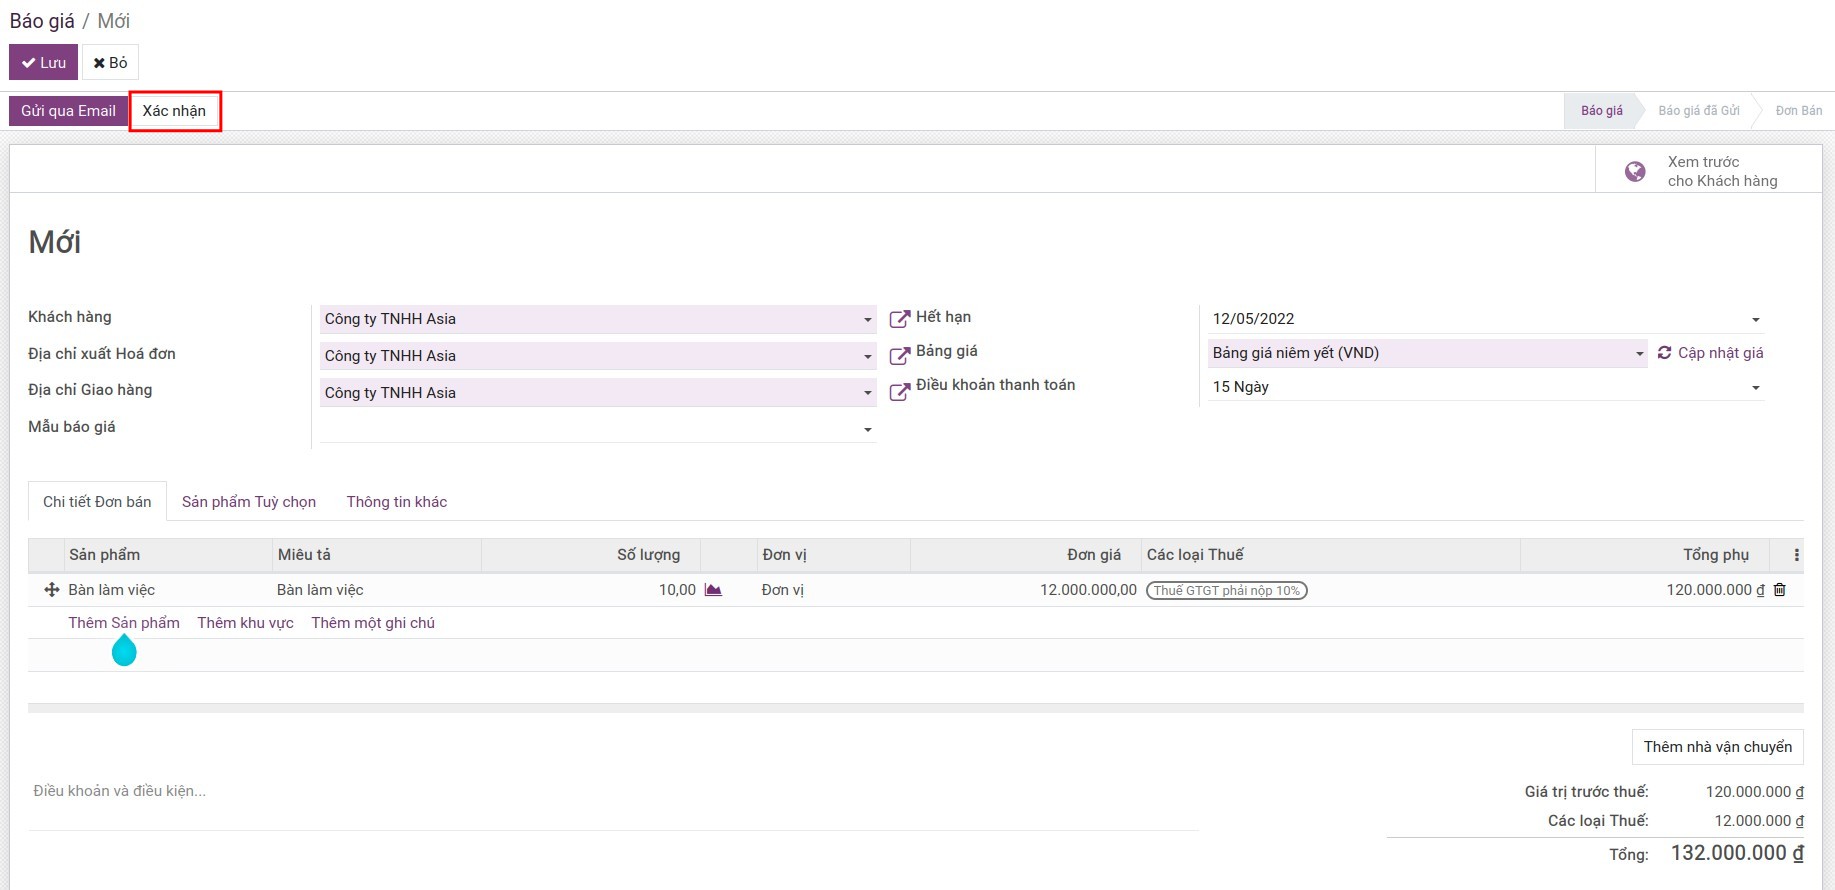Image resolution: width=1835 pixels, height=890 pixels.
Task: Click Thêm Sản phẩm link
Action: [x=124, y=623]
